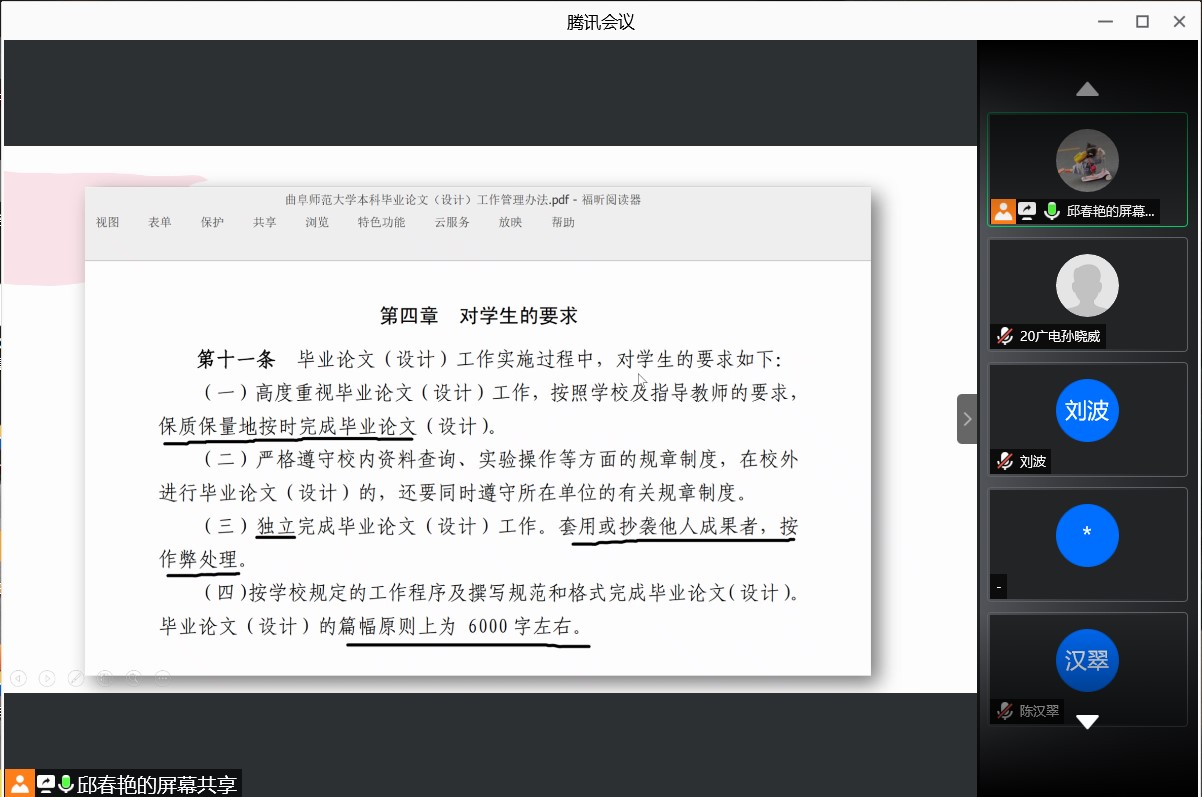
Task: Open the more options ellipsis in slideshow controls
Action: [x=162, y=678]
